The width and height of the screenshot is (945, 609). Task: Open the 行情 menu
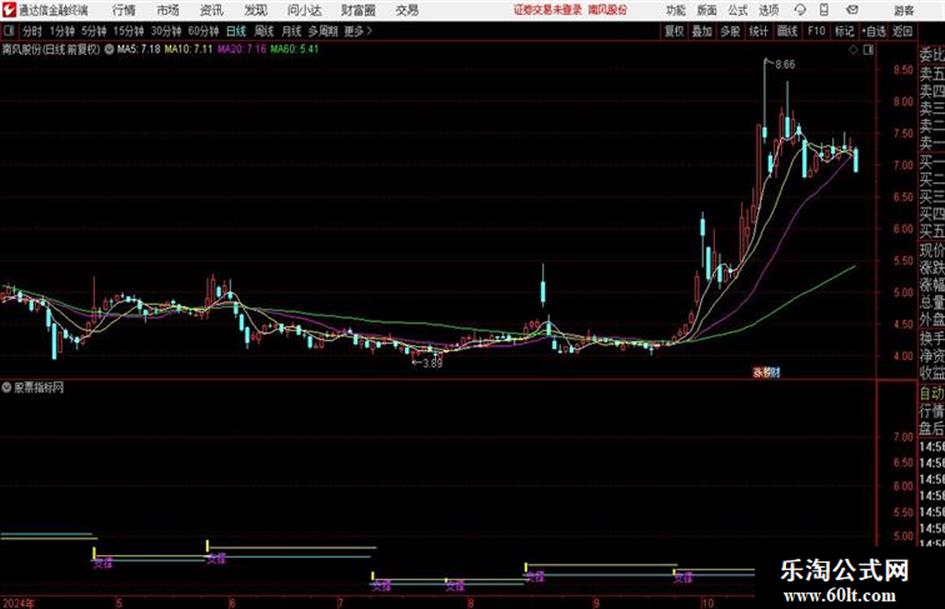[124, 10]
